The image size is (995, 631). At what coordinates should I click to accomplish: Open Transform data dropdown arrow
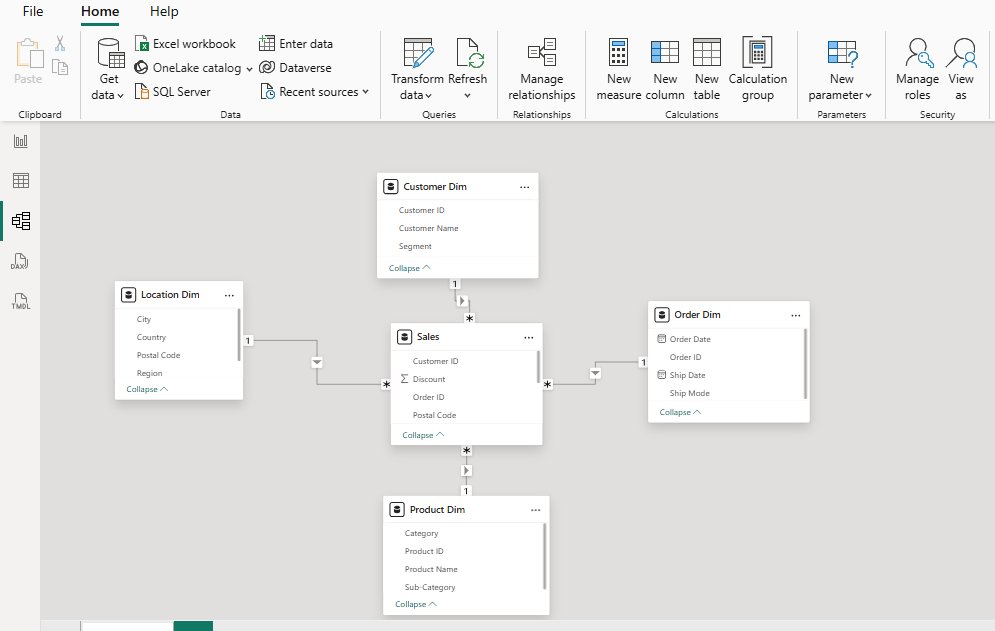428,96
